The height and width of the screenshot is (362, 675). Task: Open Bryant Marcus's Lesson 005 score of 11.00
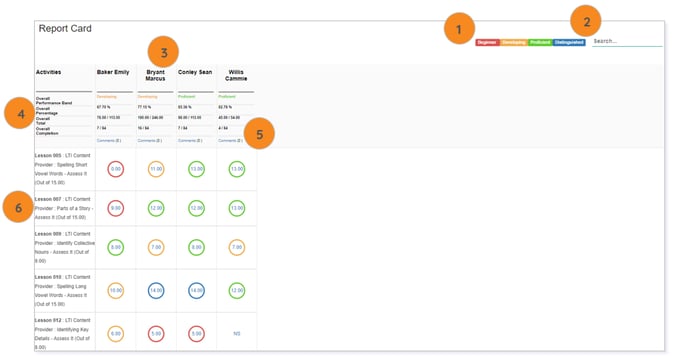pyautogui.click(x=156, y=169)
